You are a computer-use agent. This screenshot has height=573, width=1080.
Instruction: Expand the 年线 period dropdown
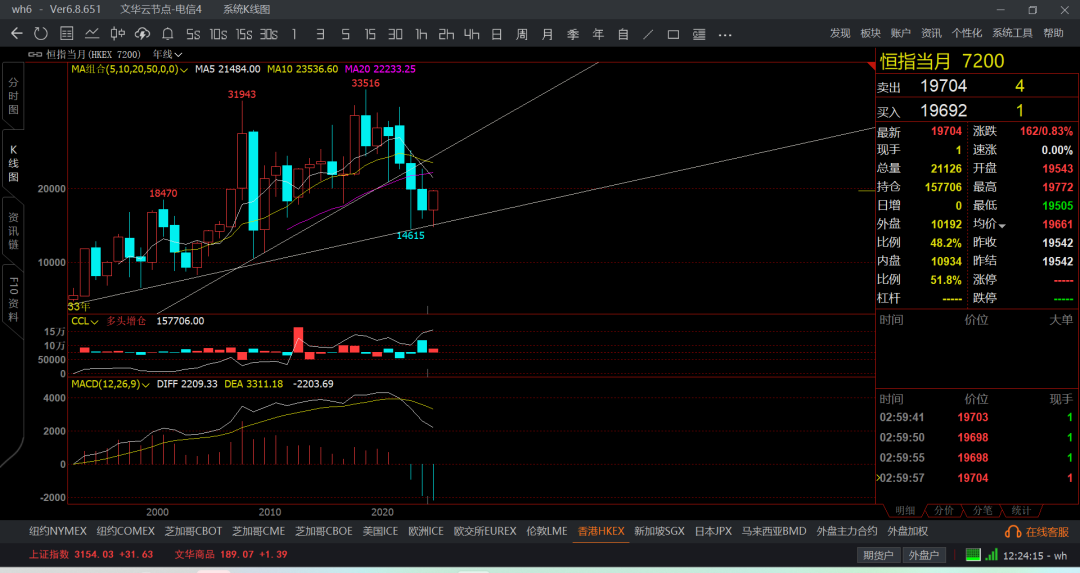click(x=167, y=54)
